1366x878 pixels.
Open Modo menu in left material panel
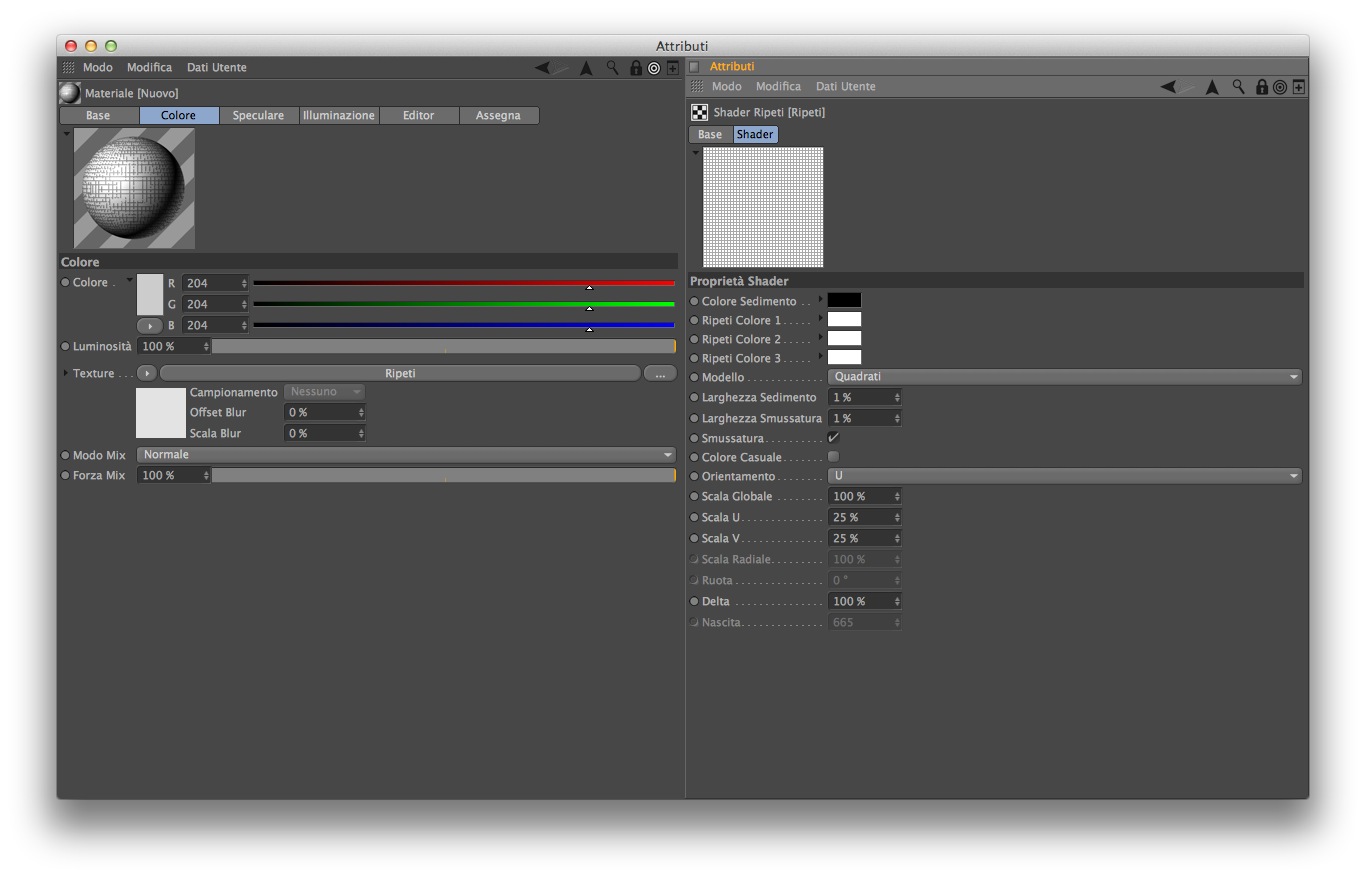point(98,68)
